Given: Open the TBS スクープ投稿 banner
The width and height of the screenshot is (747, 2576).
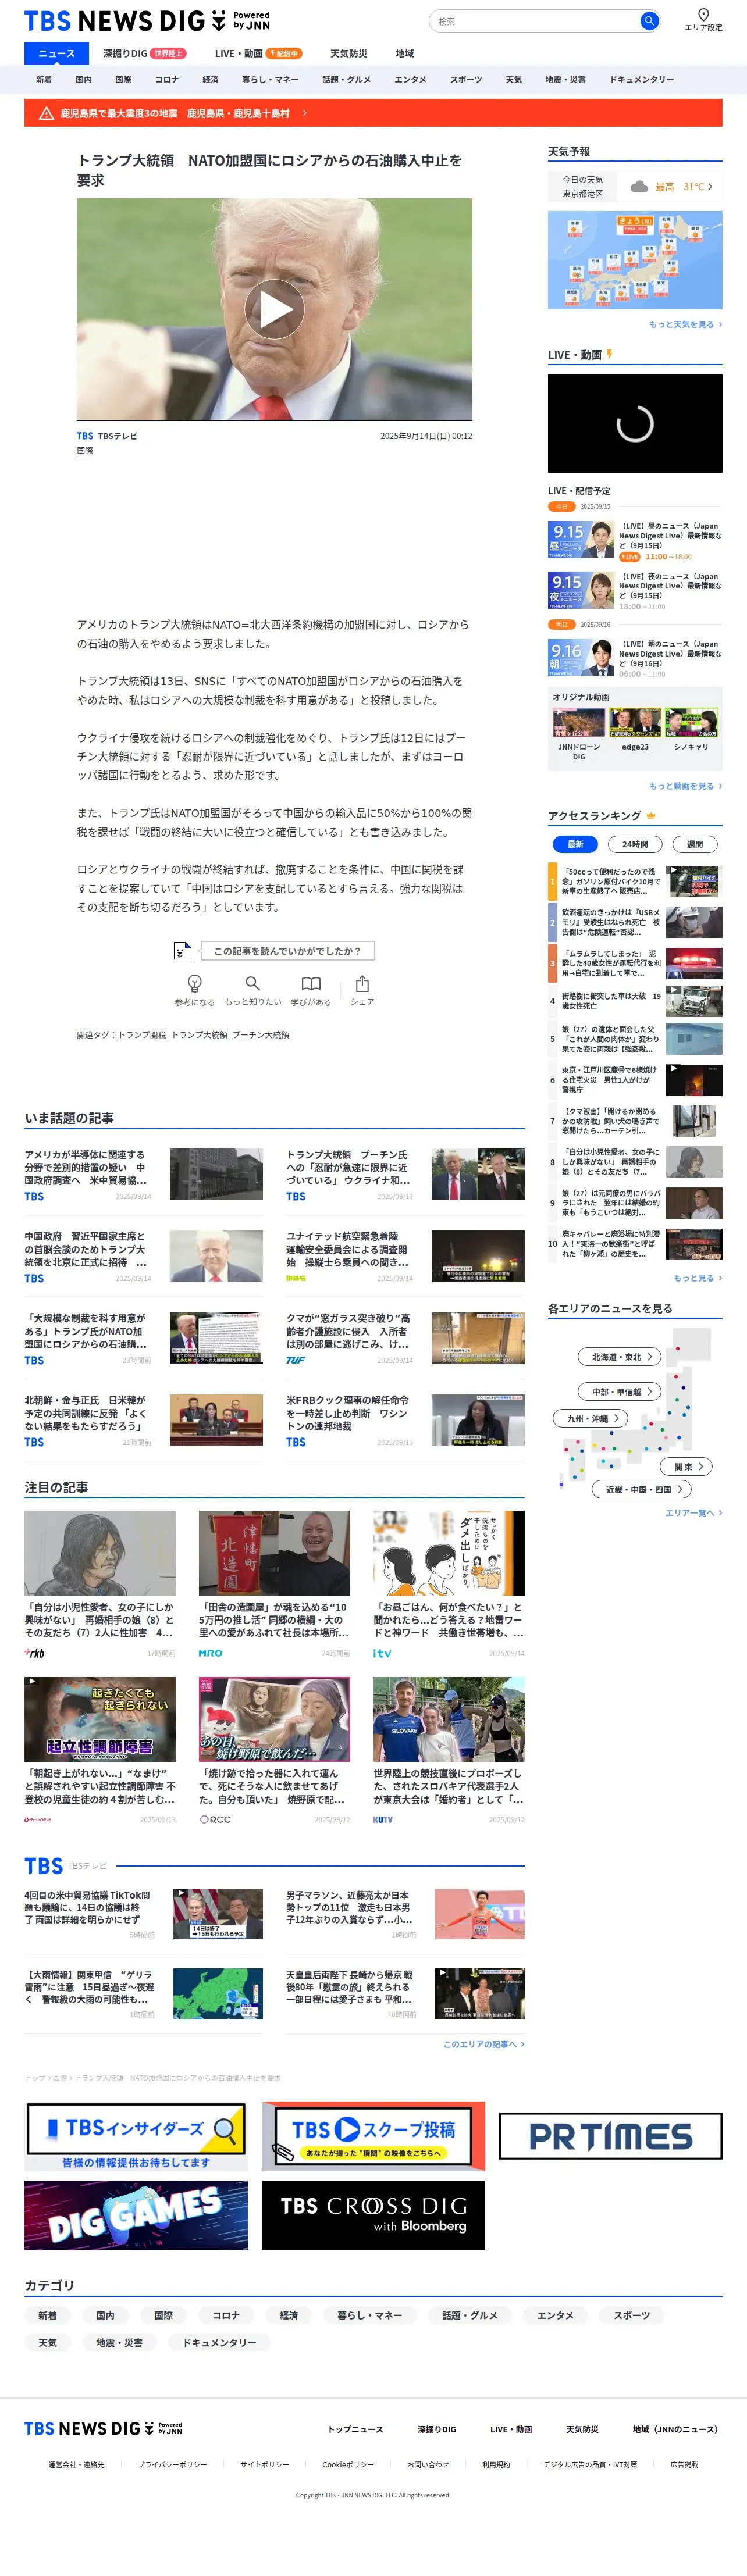Looking at the screenshot, I should 373,2137.
